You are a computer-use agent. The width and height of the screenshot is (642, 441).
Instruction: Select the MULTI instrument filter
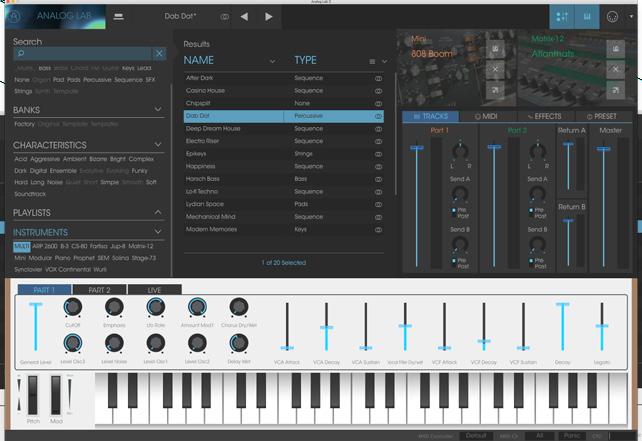(x=22, y=246)
